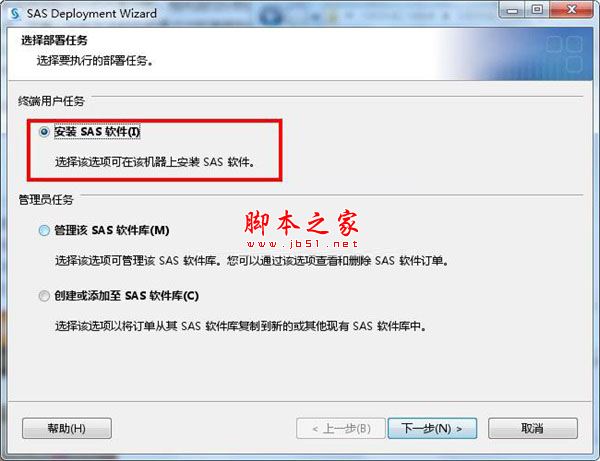Cancel the wizard with 取消 button

(533, 428)
